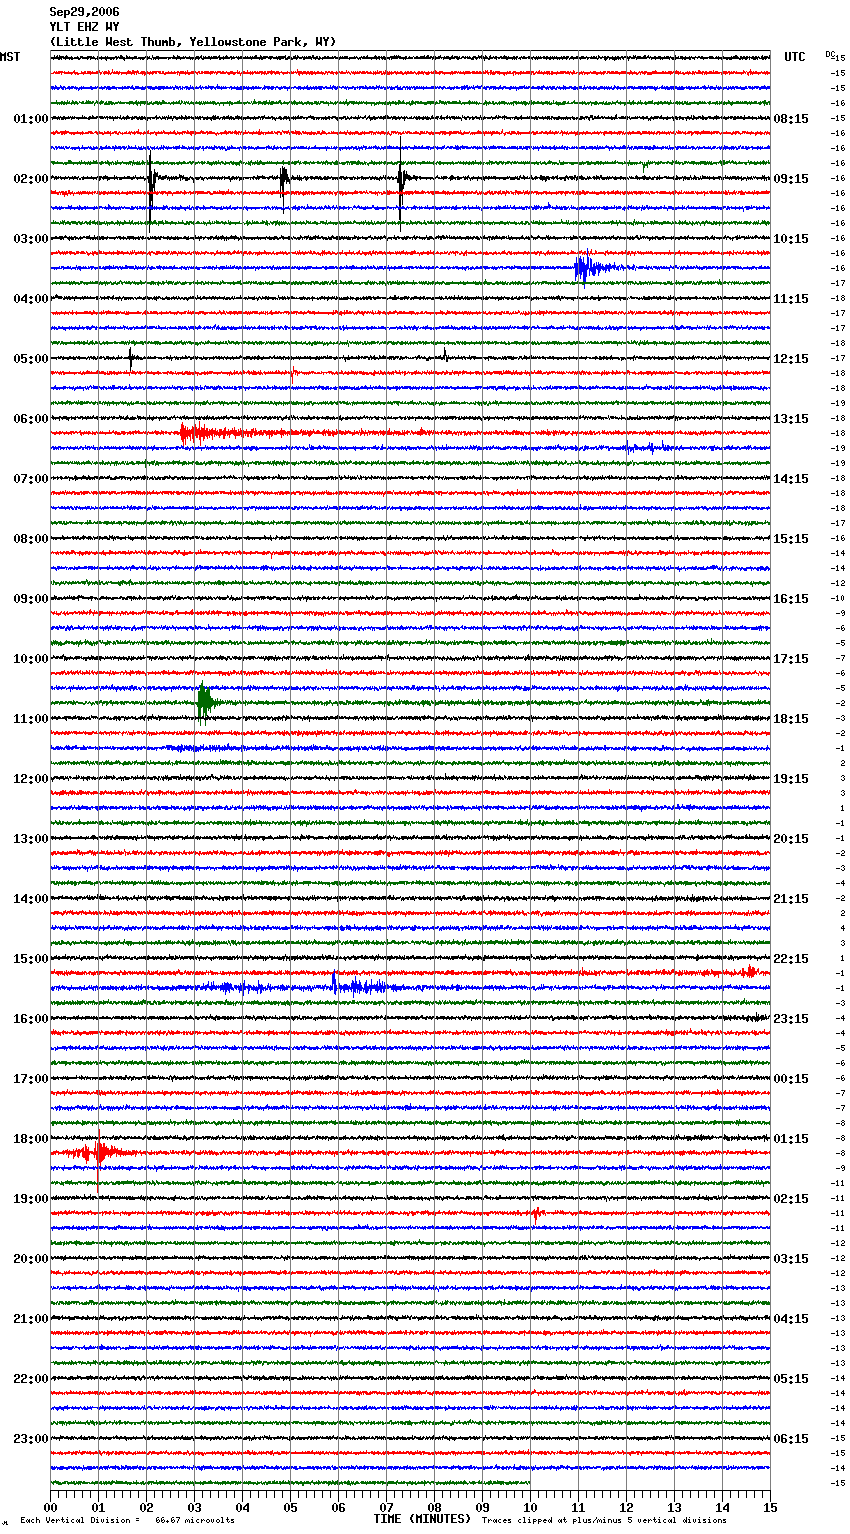The image size is (850, 1534).
Task: Click minute "03" on the time axis
Action: [194, 1507]
